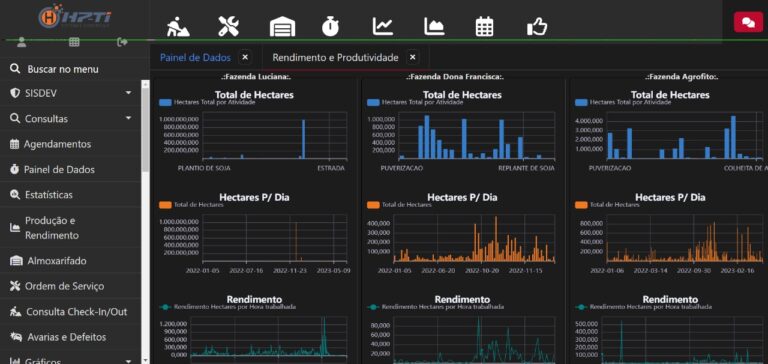Click the logout icon under the logo
The height and width of the screenshot is (364, 768).
coord(122,42)
